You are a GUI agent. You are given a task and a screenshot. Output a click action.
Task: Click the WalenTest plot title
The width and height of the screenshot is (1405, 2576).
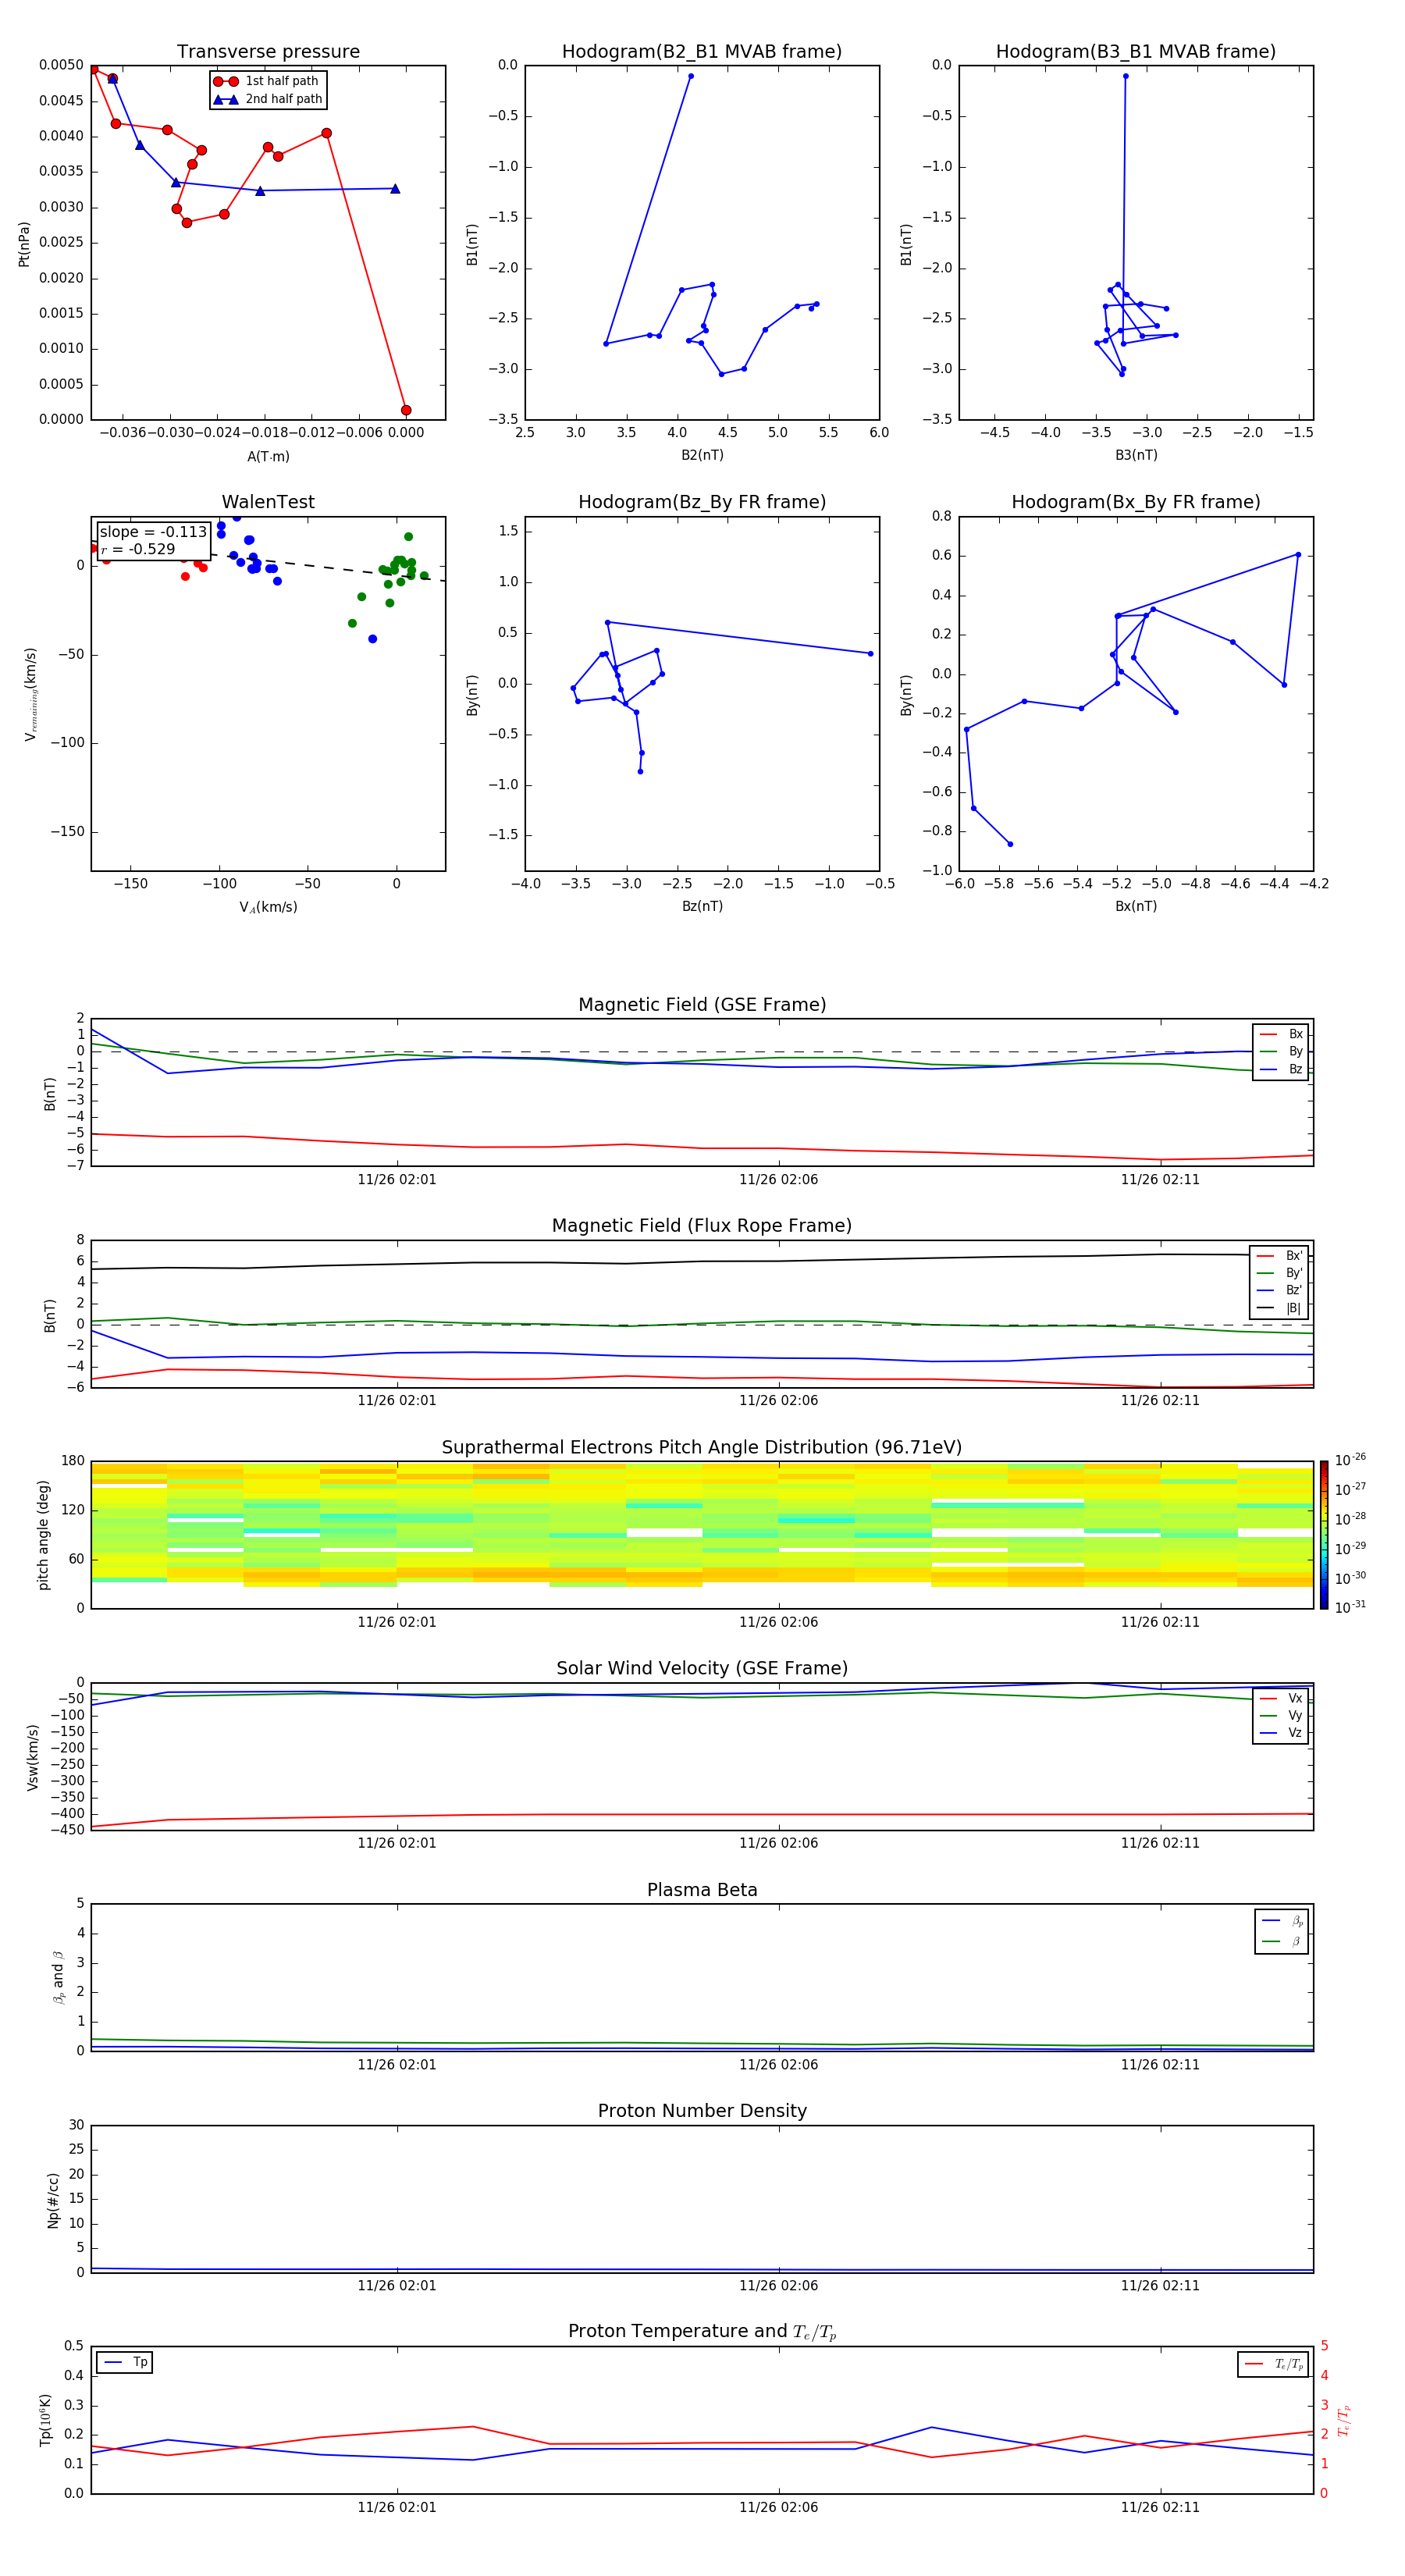coord(268,502)
